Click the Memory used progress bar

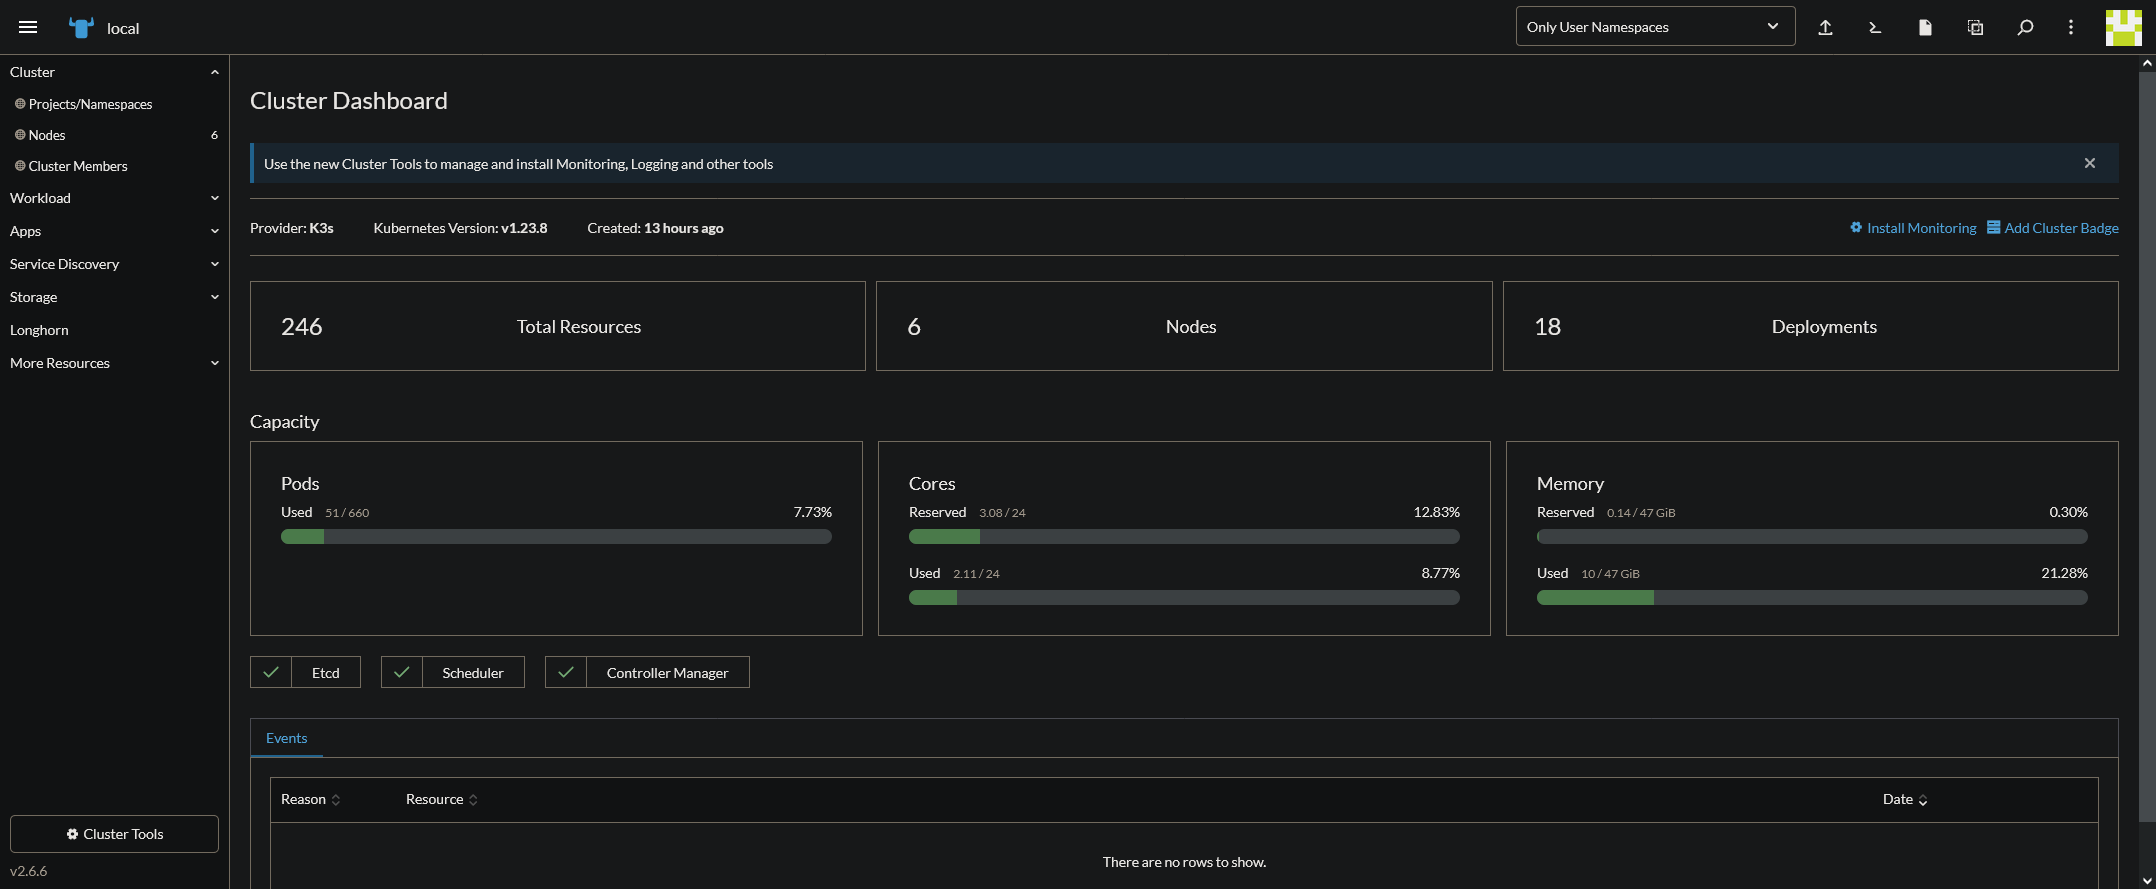(x=1812, y=598)
